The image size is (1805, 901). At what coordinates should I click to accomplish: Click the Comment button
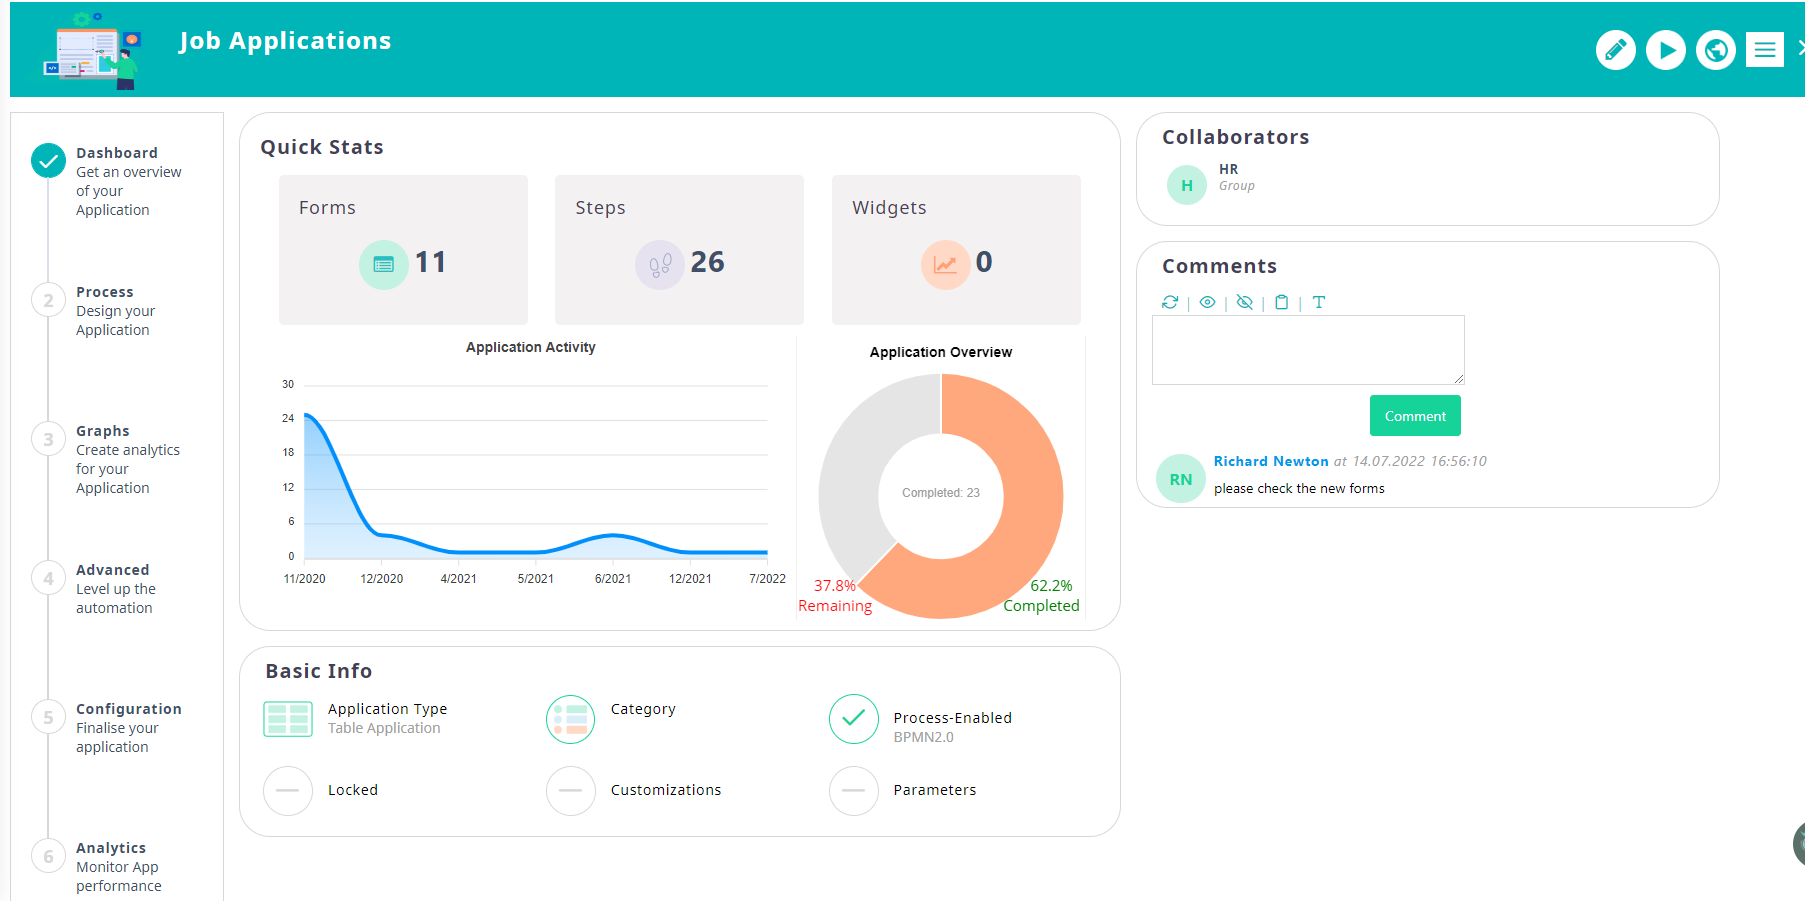pos(1414,415)
